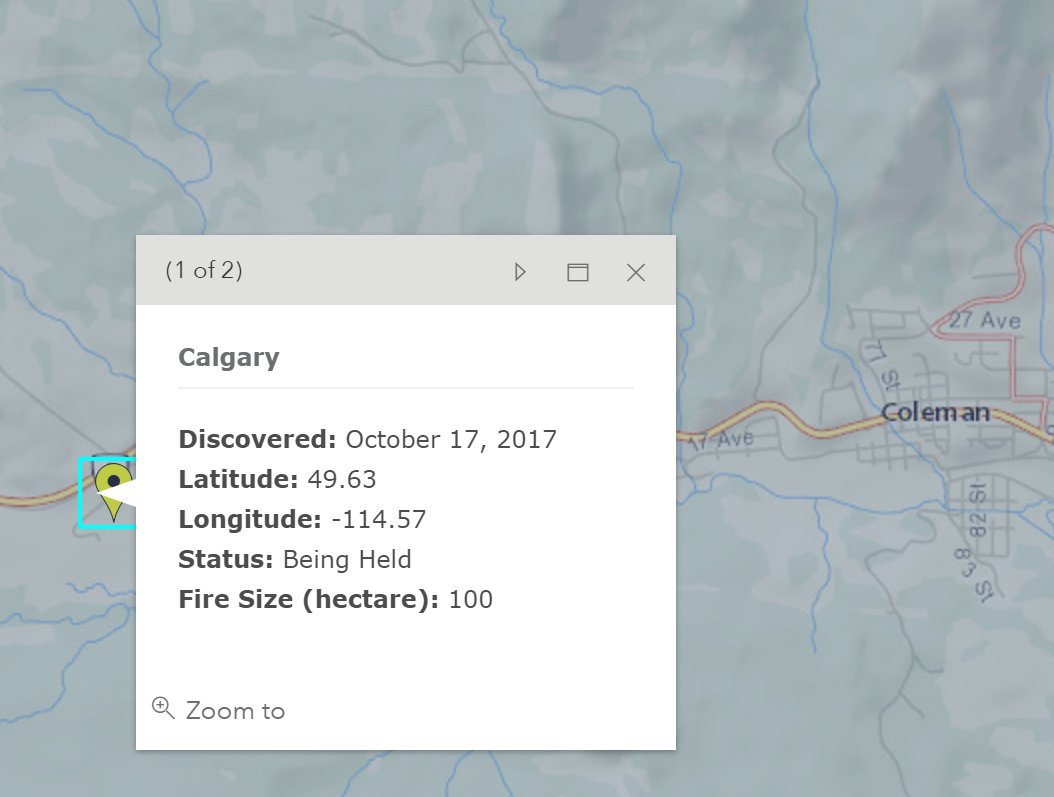Click the next record arrow in popup
Screen dimensions: 1054x797
coord(519,271)
